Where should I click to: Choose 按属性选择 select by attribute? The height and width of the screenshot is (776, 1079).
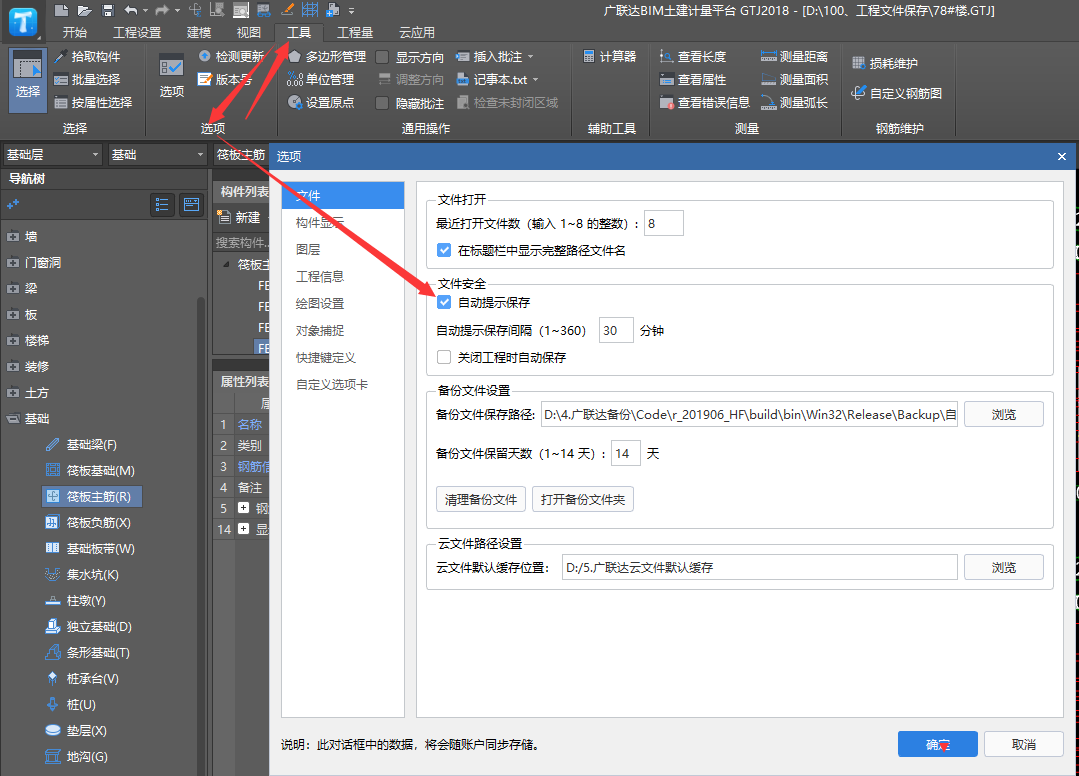94,103
